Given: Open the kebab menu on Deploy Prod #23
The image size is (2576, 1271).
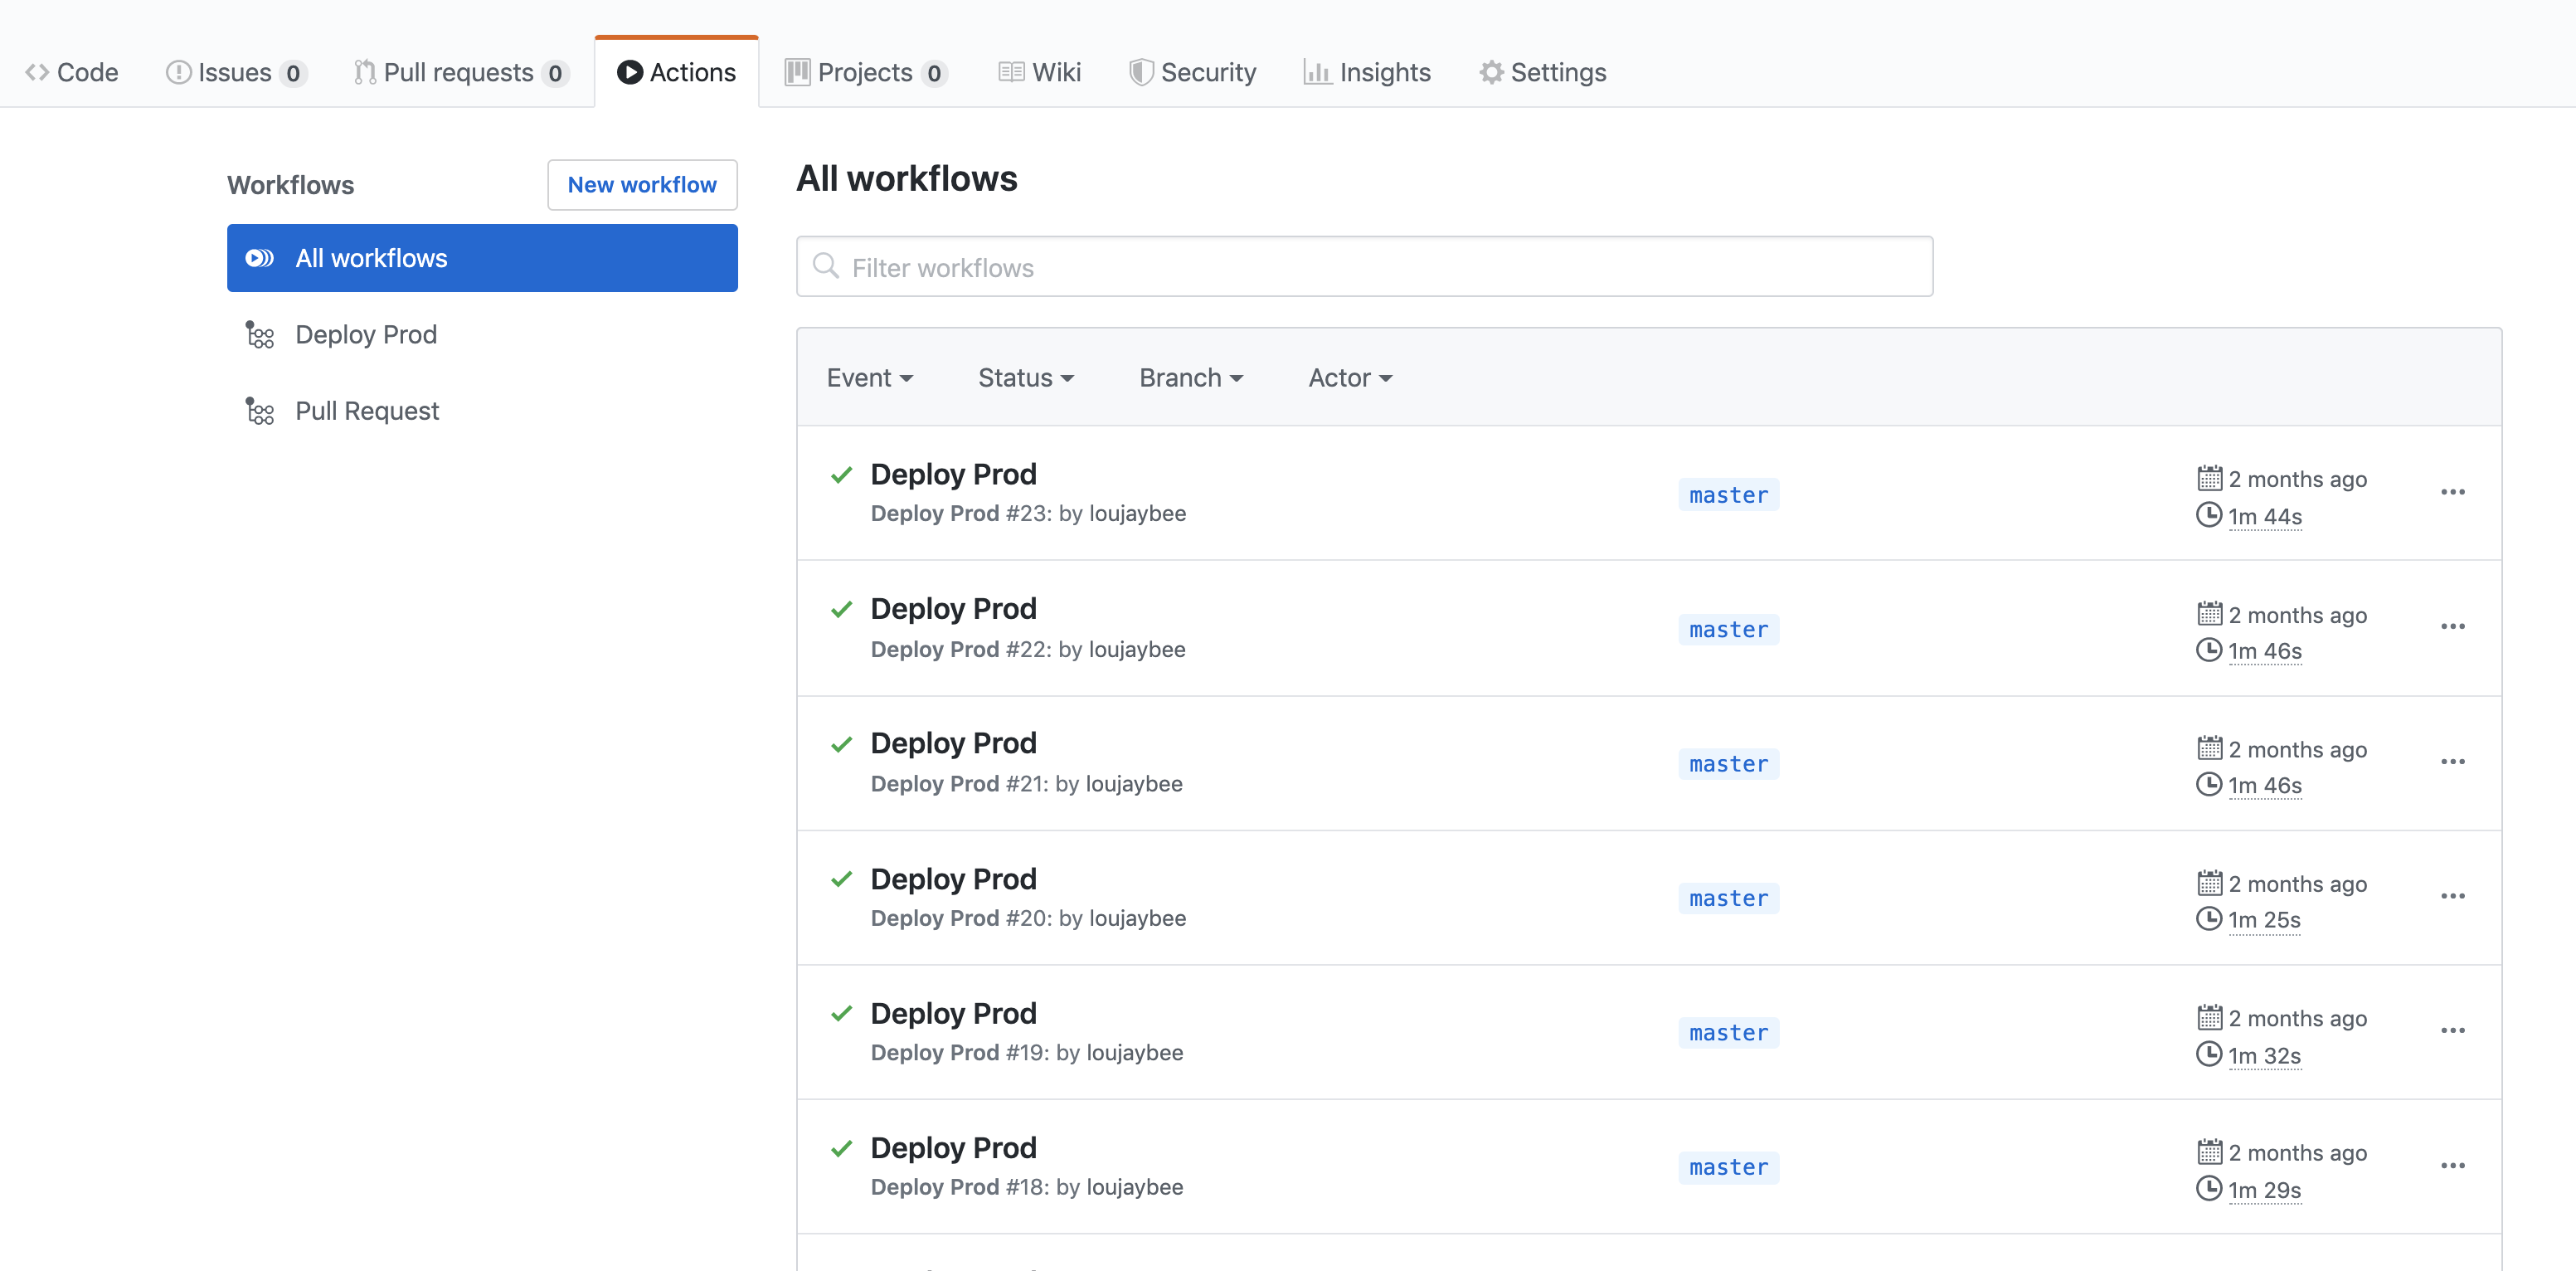Looking at the screenshot, I should pyautogui.click(x=2454, y=492).
